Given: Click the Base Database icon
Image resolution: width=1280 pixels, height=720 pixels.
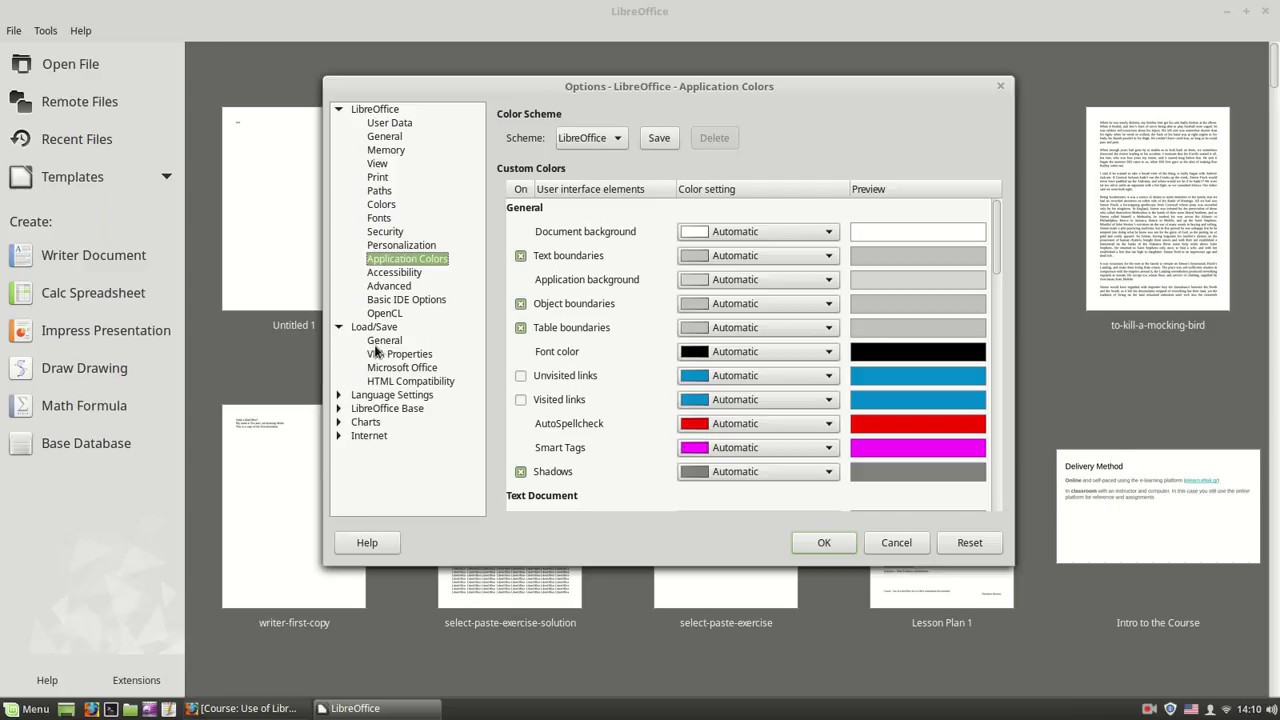Looking at the screenshot, I should [x=21, y=443].
